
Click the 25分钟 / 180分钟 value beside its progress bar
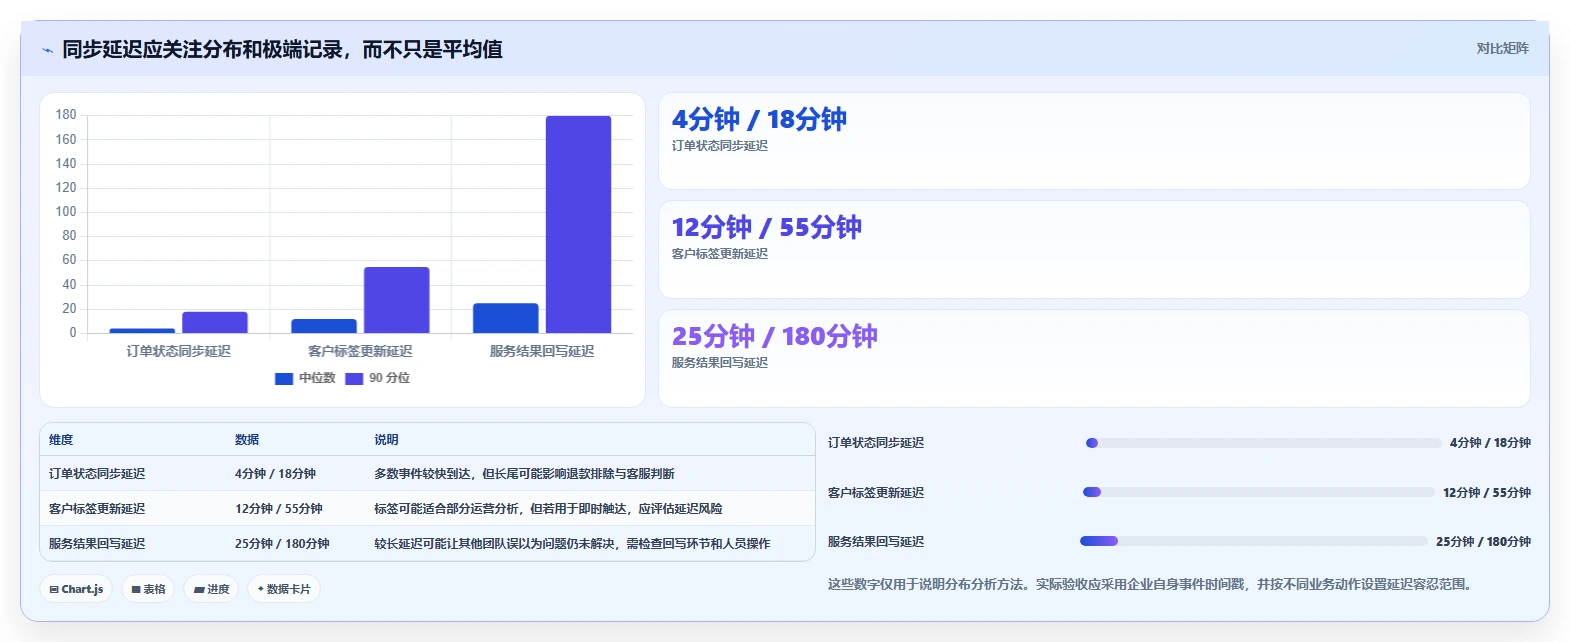pyautogui.click(x=1483, y=542)
